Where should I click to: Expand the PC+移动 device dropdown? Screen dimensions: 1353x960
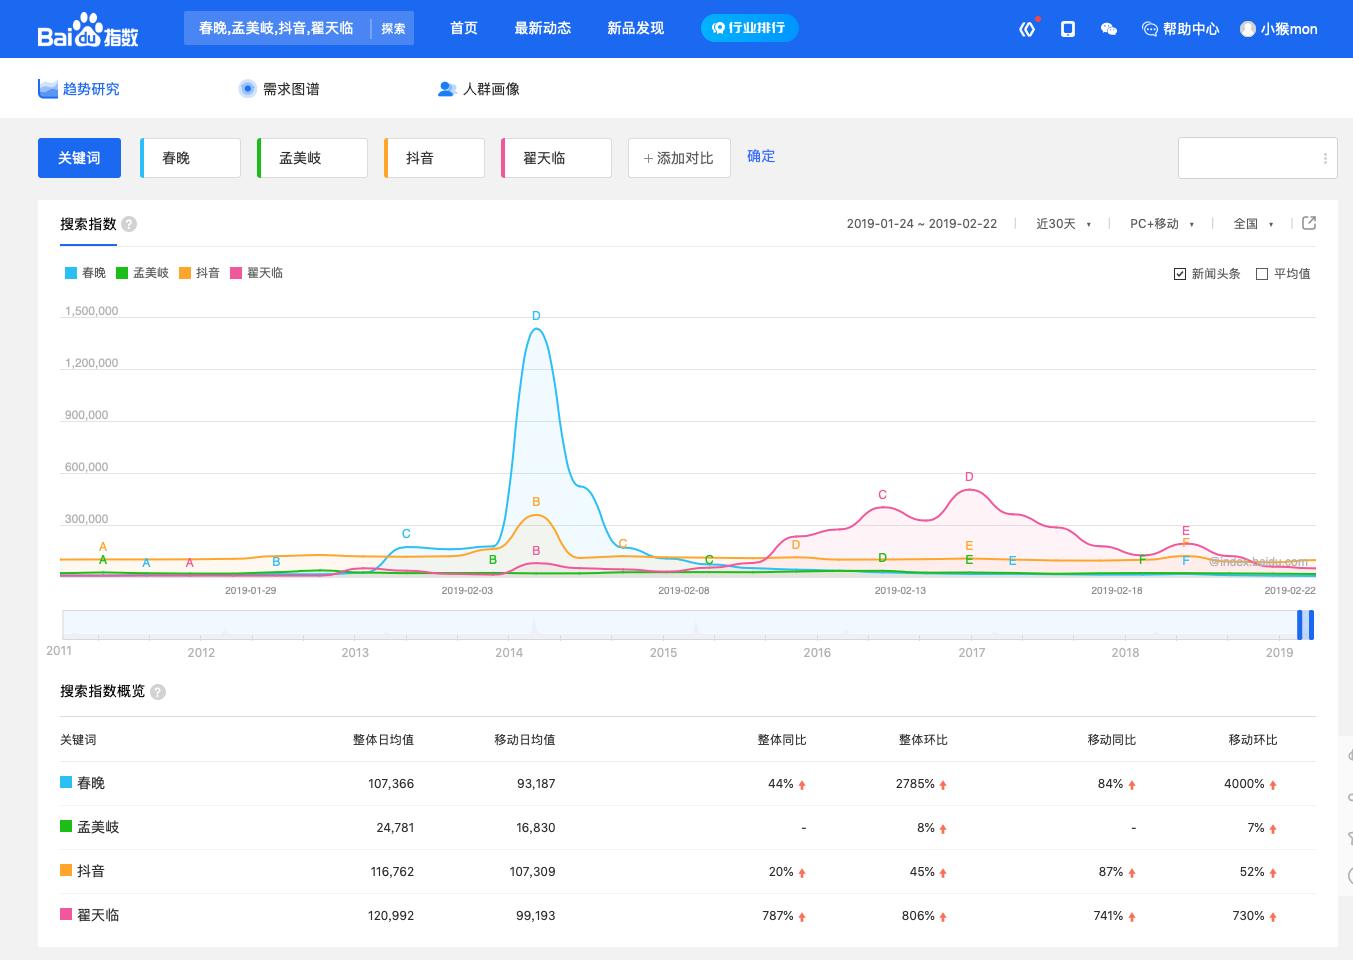tap(1160, 223)
